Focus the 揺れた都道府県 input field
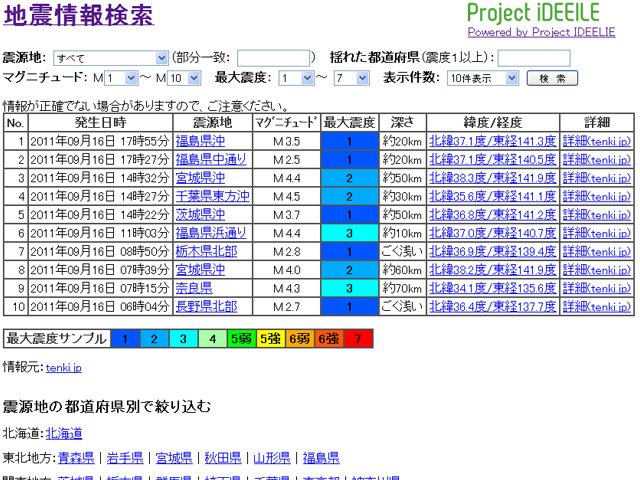640x480 pixels. tap(533, 58)
